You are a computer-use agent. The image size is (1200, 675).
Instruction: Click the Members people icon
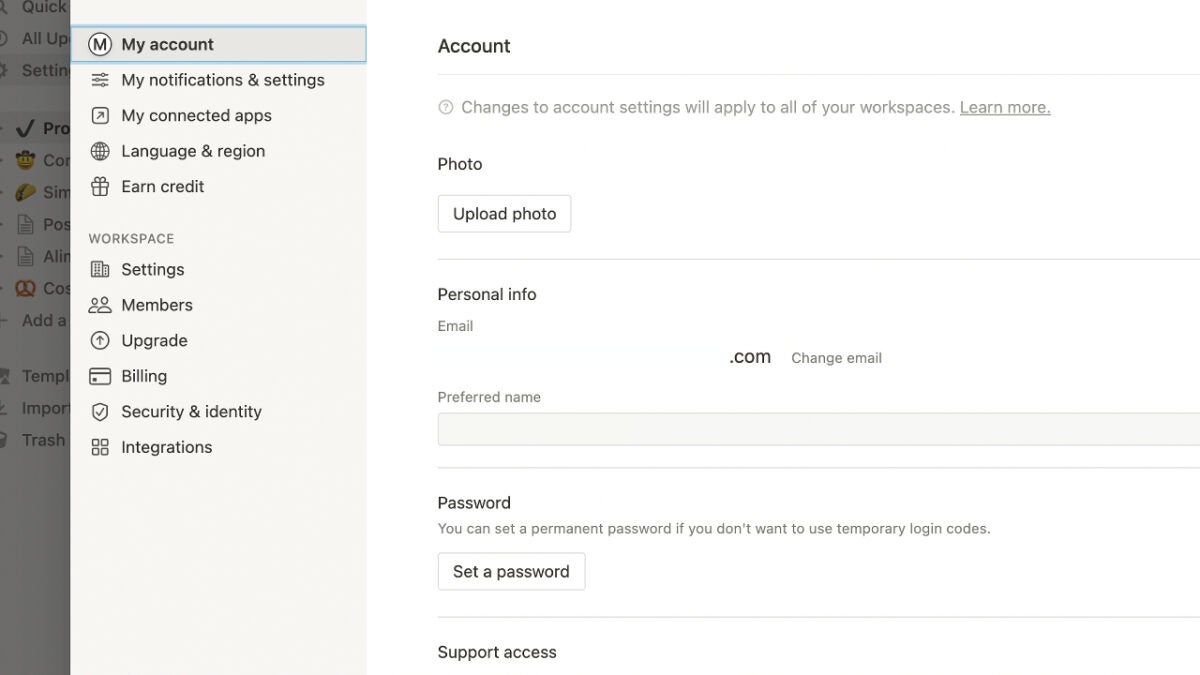(100, 305)
